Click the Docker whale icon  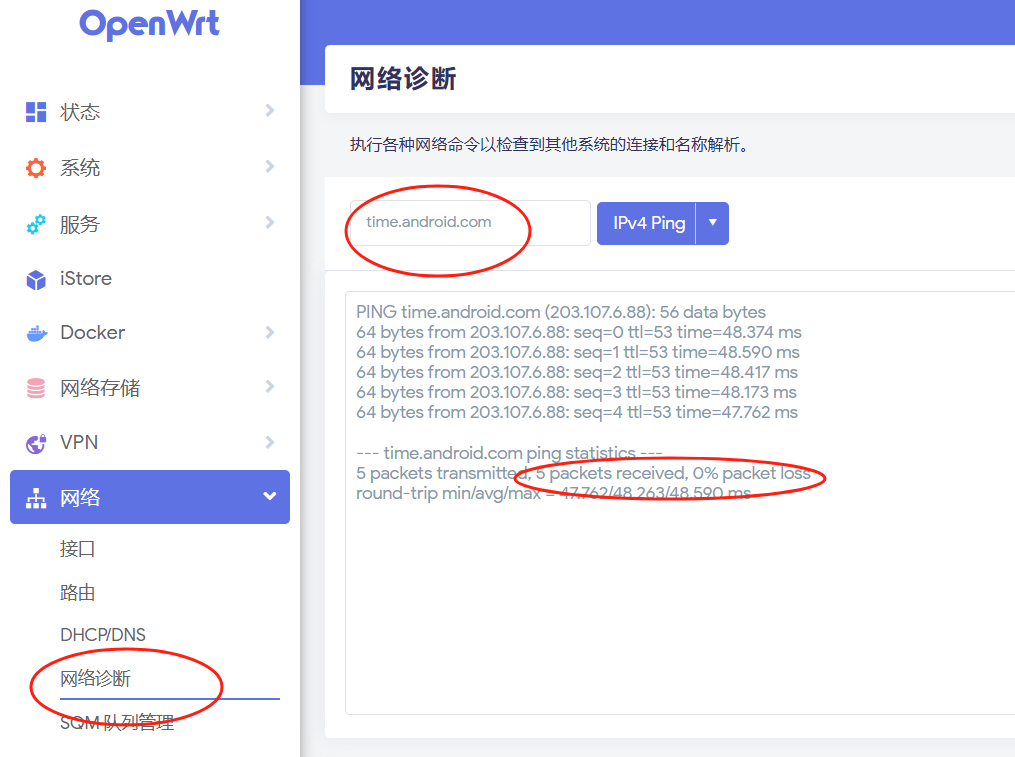click(36, 333)
